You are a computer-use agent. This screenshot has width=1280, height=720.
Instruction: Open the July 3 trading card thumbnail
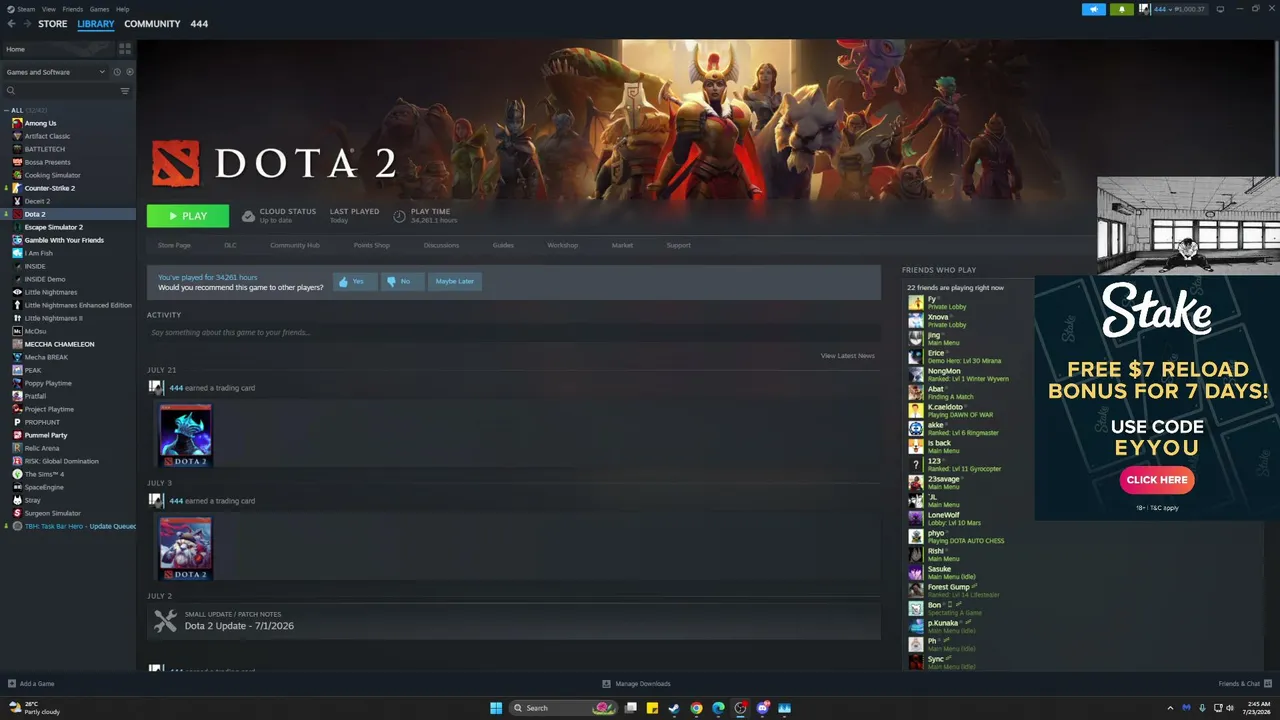click(186, 548)
